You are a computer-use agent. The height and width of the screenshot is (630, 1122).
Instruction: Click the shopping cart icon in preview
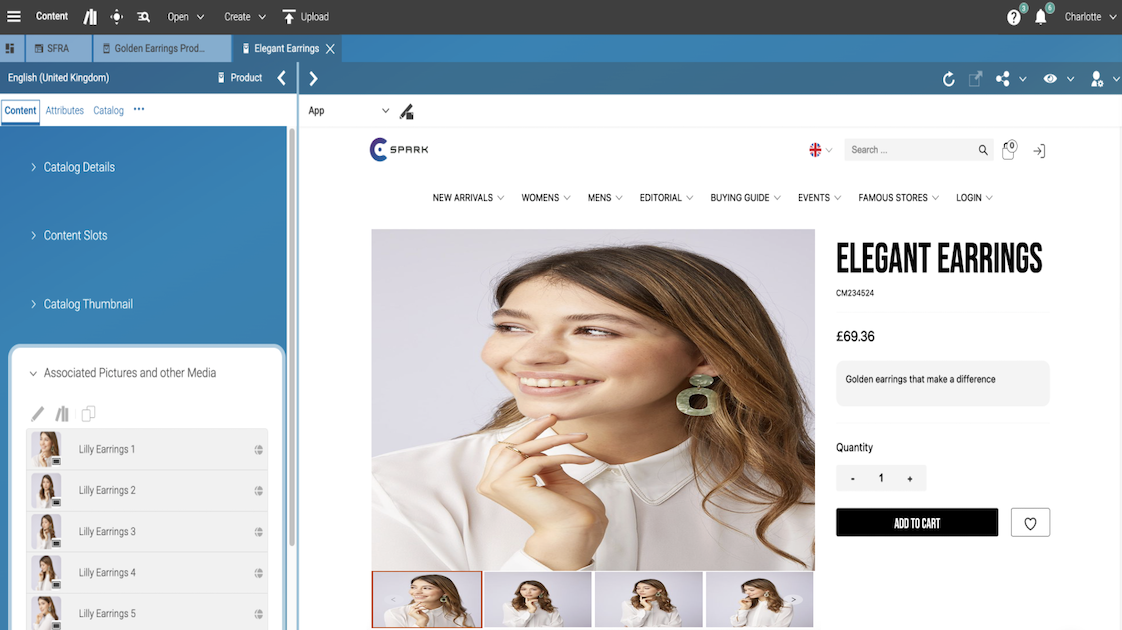pyautogui.click(x=1008, y=150)
